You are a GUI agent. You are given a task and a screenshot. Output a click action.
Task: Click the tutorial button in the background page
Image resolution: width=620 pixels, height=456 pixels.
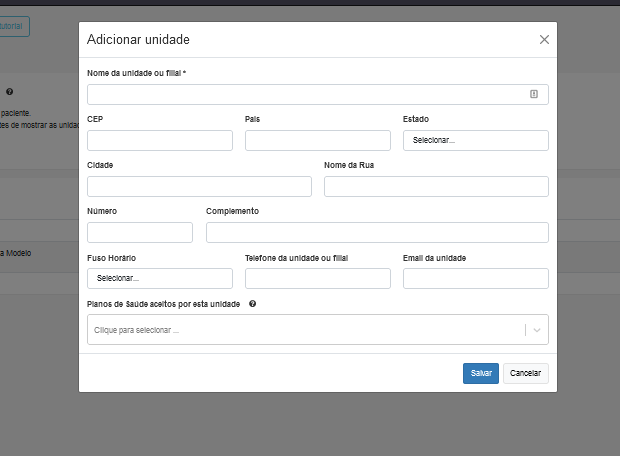click(14, 26)
